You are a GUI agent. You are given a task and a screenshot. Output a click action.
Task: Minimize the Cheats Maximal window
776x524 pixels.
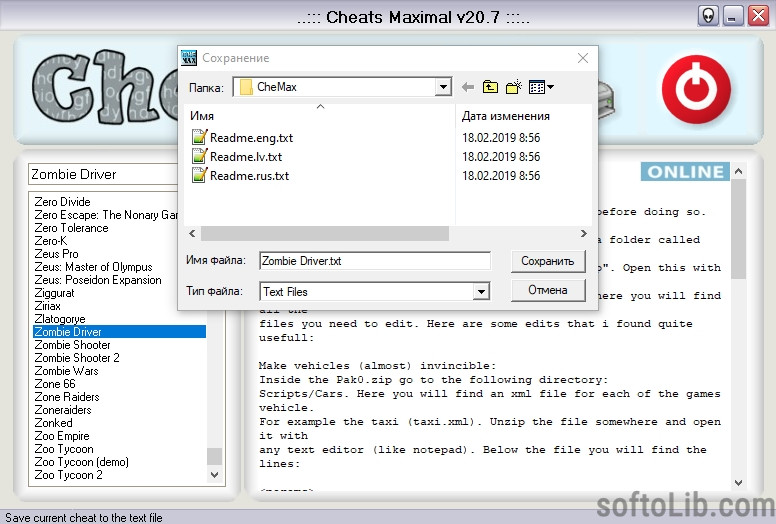[x=733, y=16]
